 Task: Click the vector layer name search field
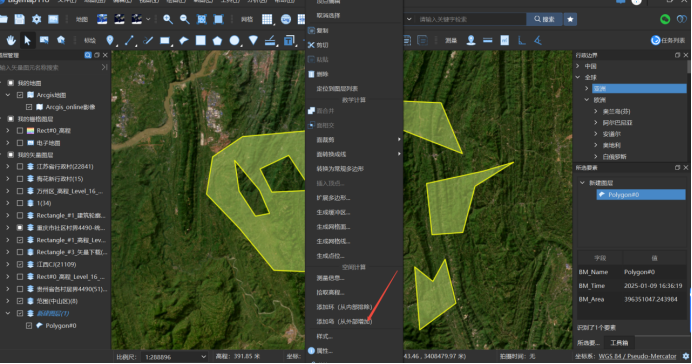point(50,68)
